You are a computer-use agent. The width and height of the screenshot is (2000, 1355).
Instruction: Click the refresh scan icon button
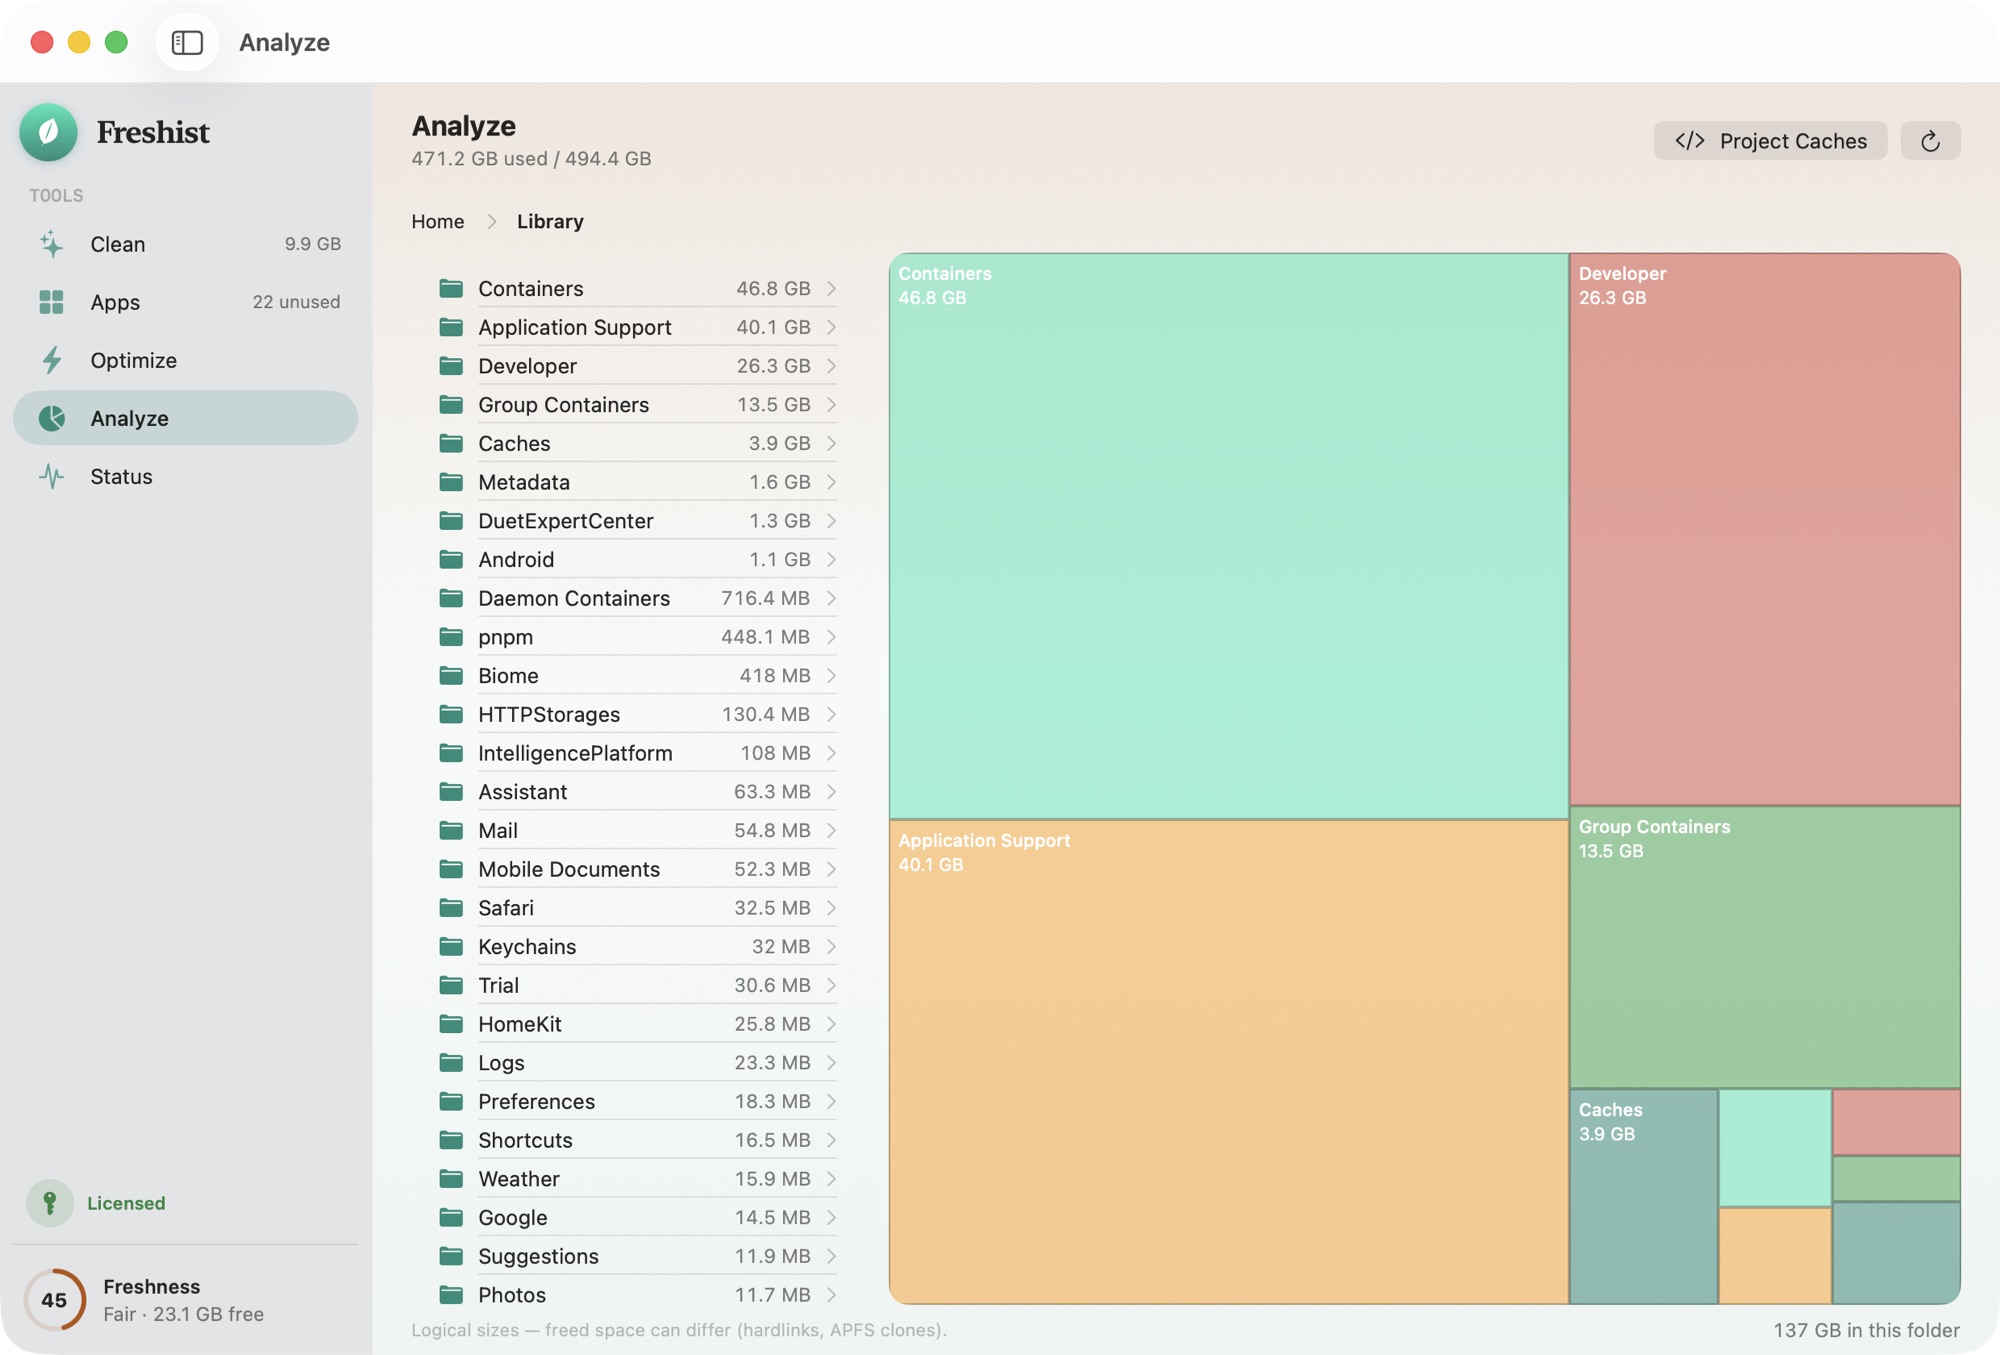(1930, 141)
